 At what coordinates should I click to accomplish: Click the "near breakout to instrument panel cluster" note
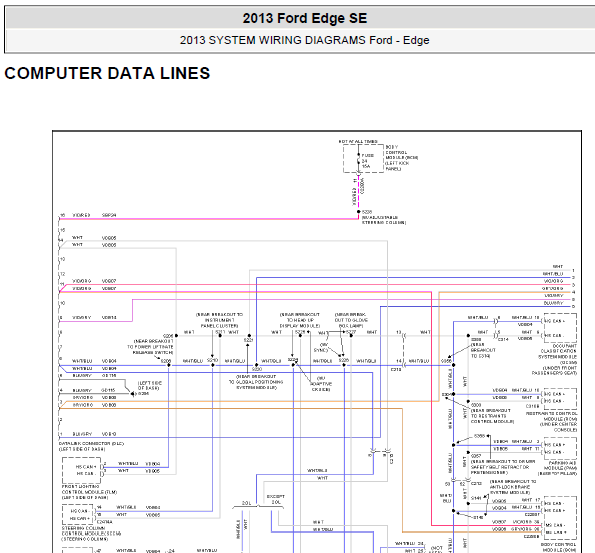(219, 320)
